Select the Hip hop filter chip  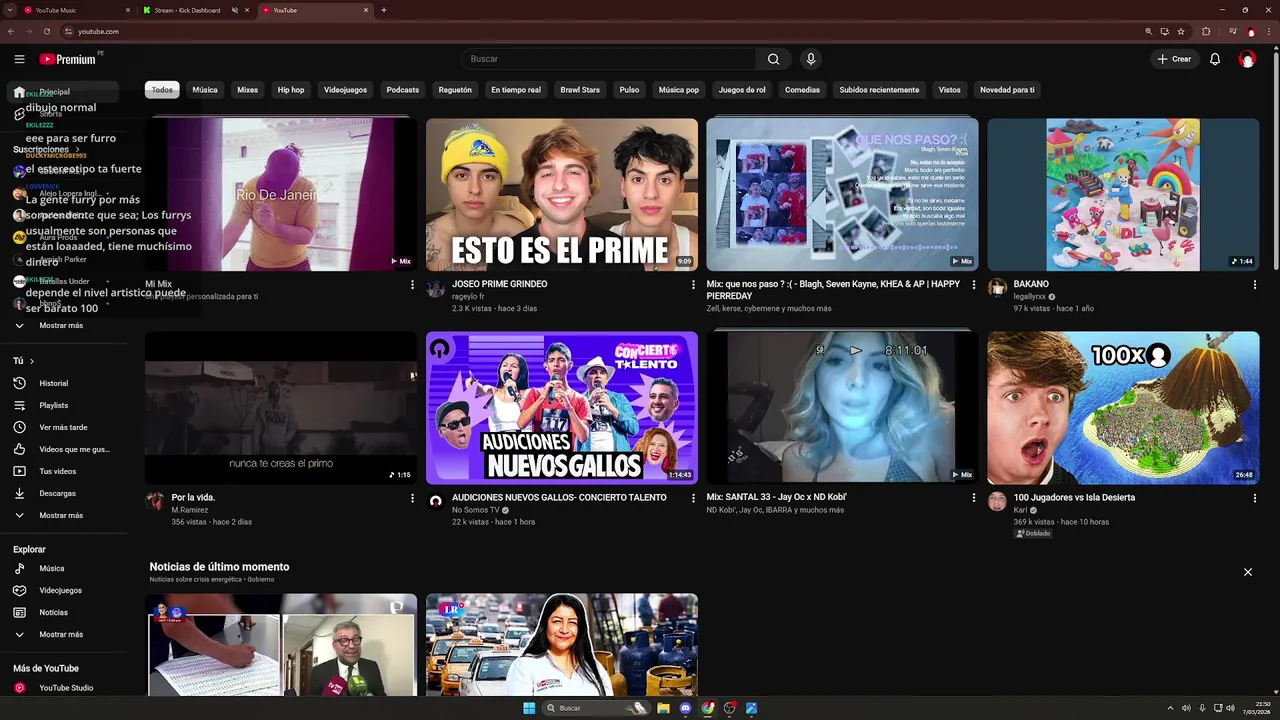point(291,90)
